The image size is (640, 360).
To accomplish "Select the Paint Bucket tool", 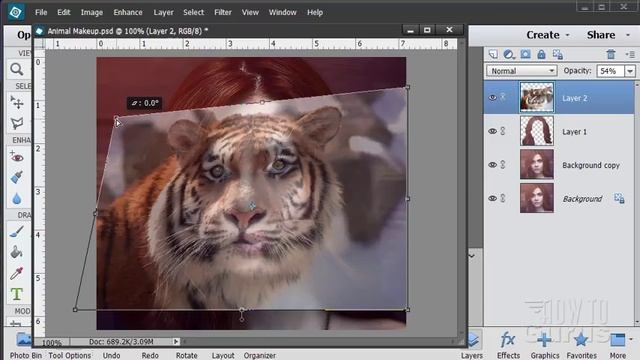I will click(17, 252).
